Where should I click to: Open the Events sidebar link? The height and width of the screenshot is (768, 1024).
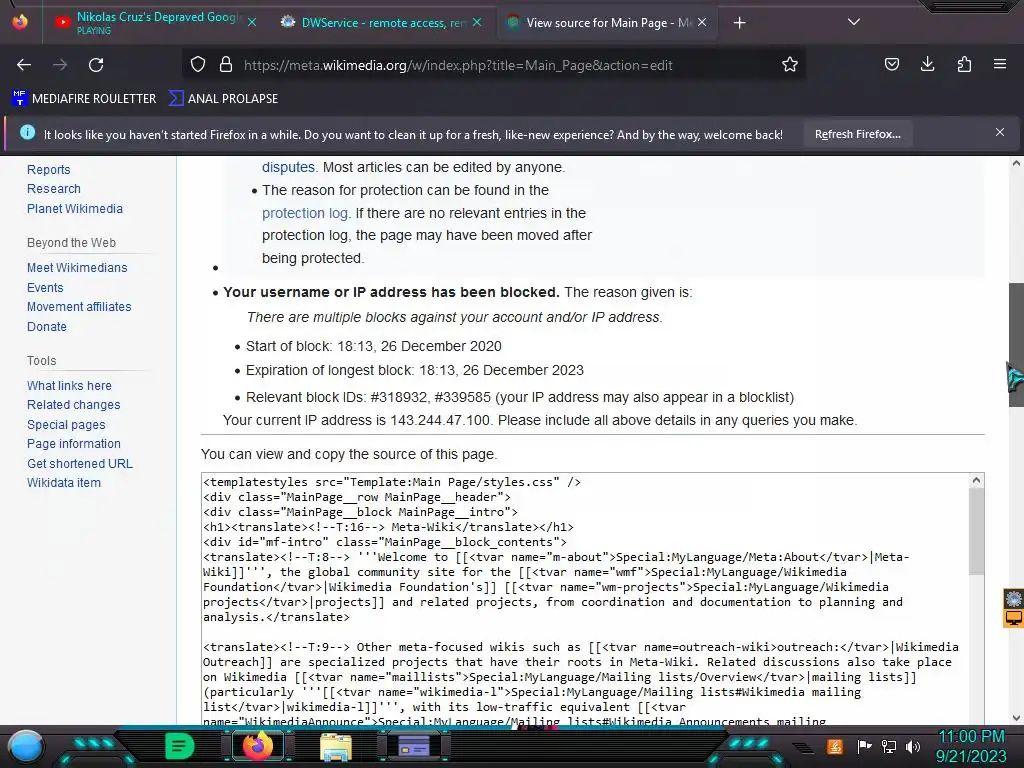(x=45, y=288)
